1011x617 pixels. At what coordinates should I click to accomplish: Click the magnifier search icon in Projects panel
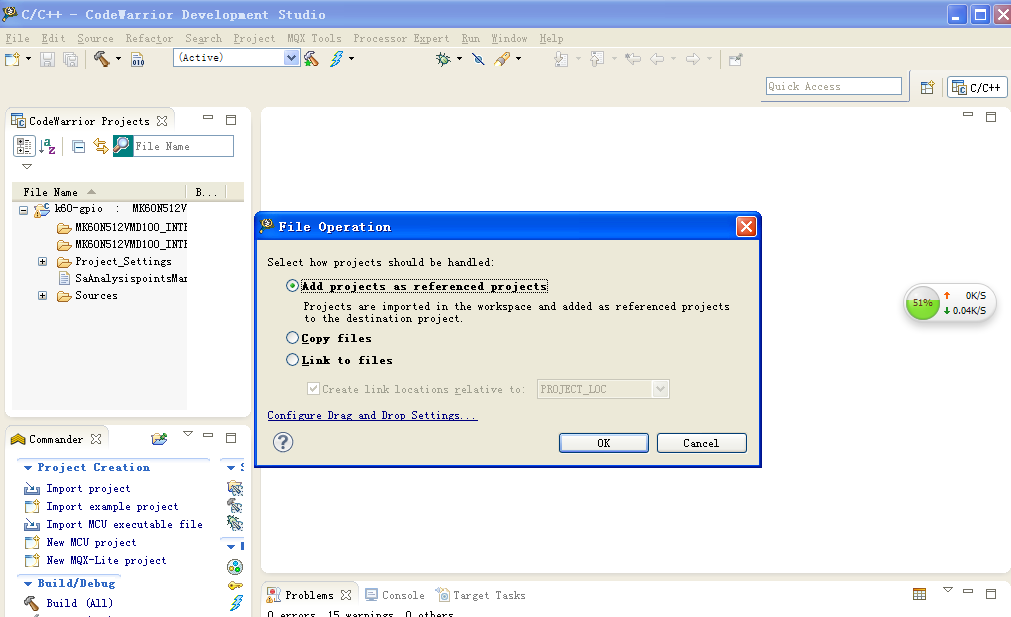tap(123, 146)
